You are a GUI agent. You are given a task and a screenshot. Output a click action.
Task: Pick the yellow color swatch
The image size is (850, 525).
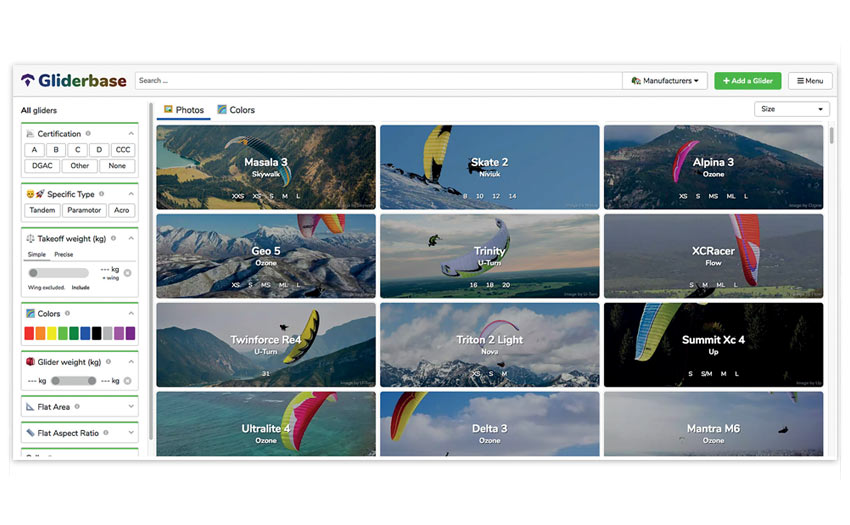tap(51, 333)
